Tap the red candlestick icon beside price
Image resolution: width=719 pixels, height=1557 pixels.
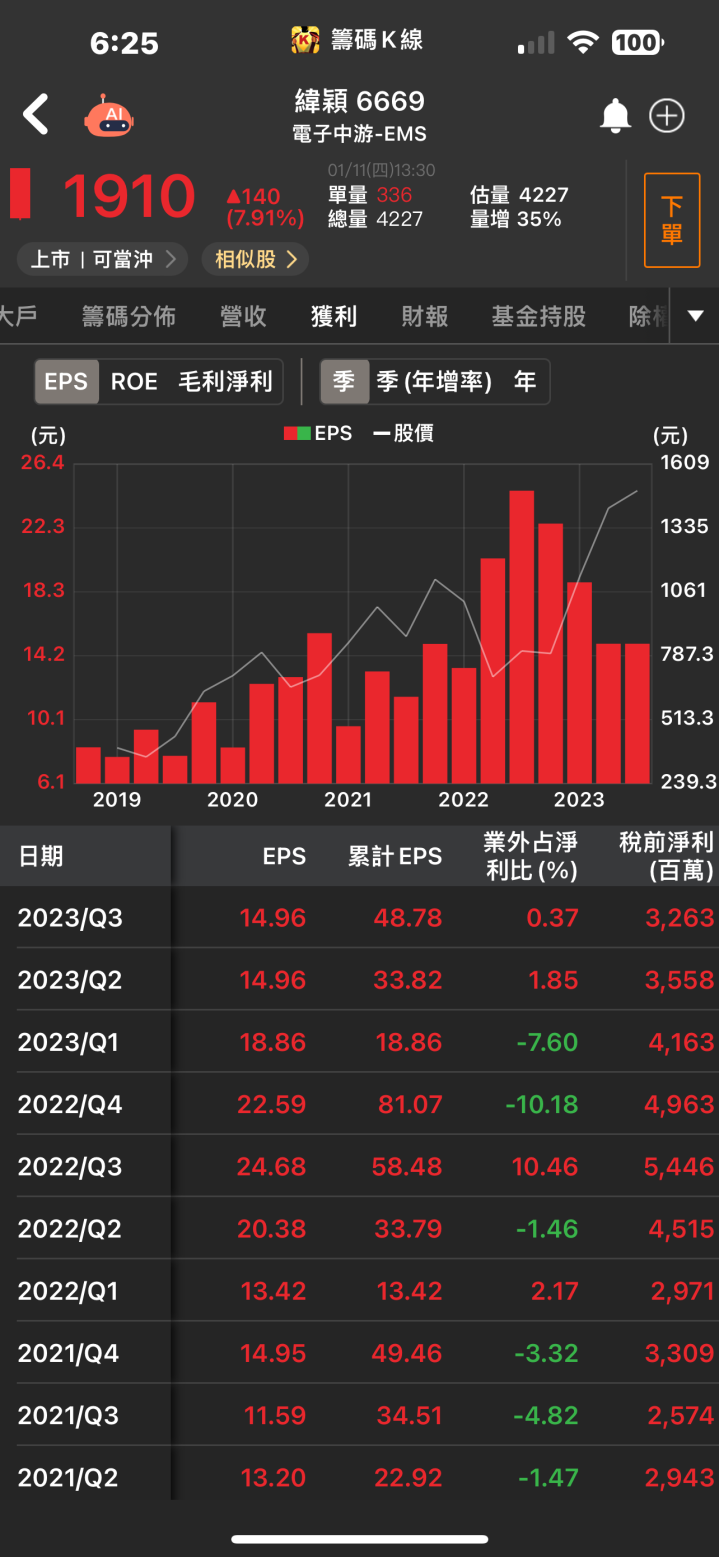[20, 194]
